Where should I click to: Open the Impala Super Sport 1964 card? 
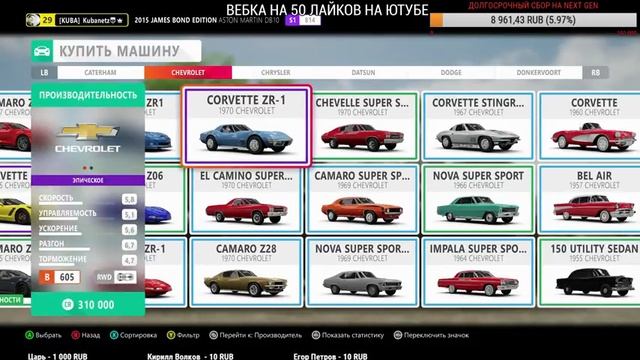coord(478,272)
